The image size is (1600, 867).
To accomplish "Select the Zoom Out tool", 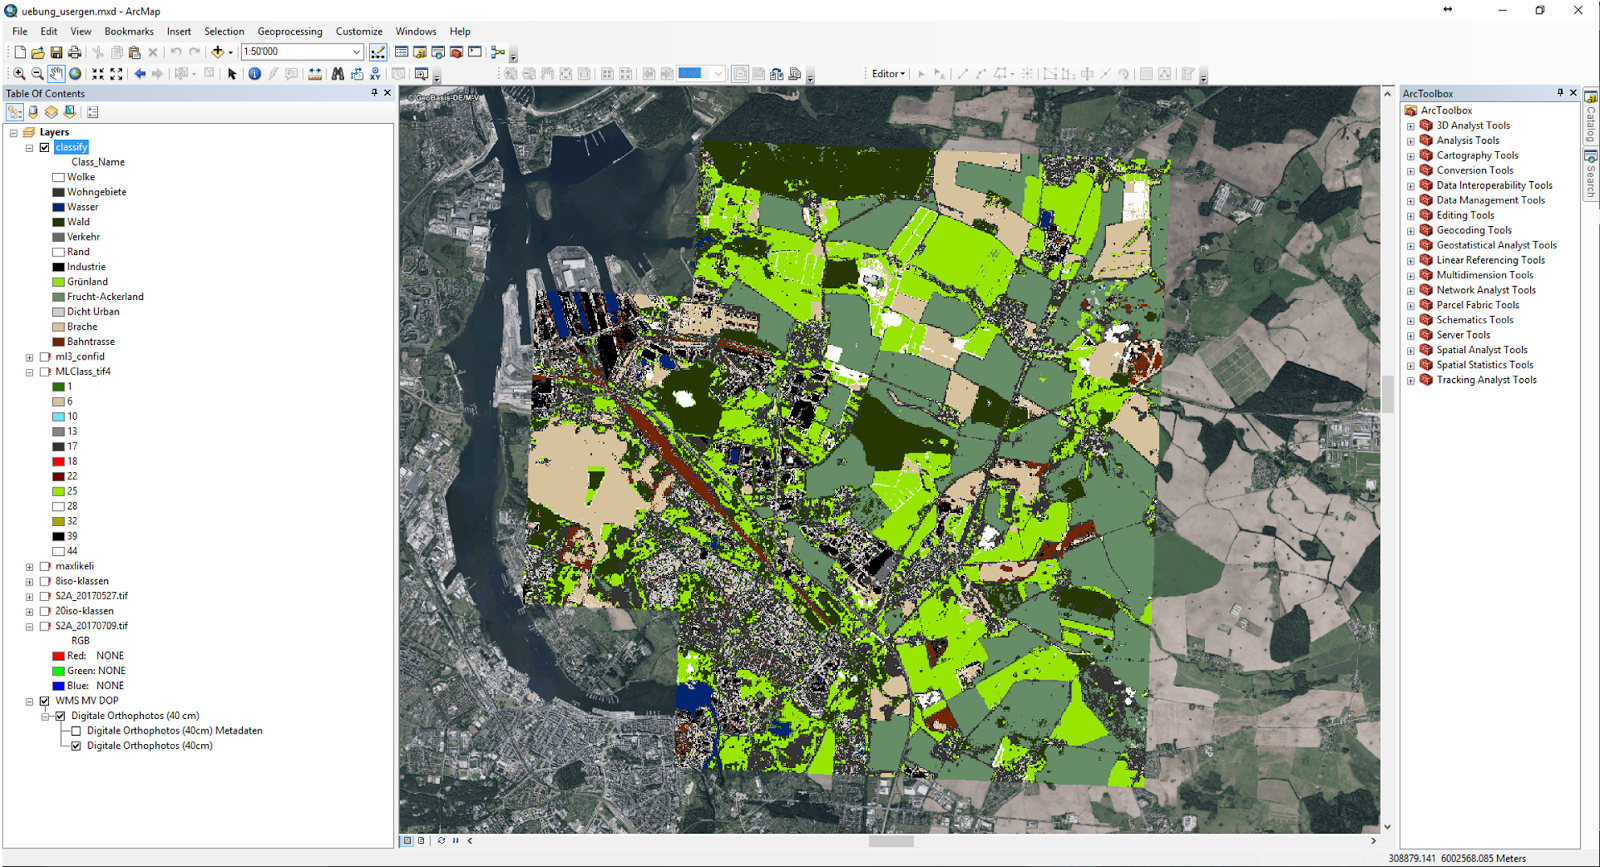I will pyautogui.click(x=38, y=74).
